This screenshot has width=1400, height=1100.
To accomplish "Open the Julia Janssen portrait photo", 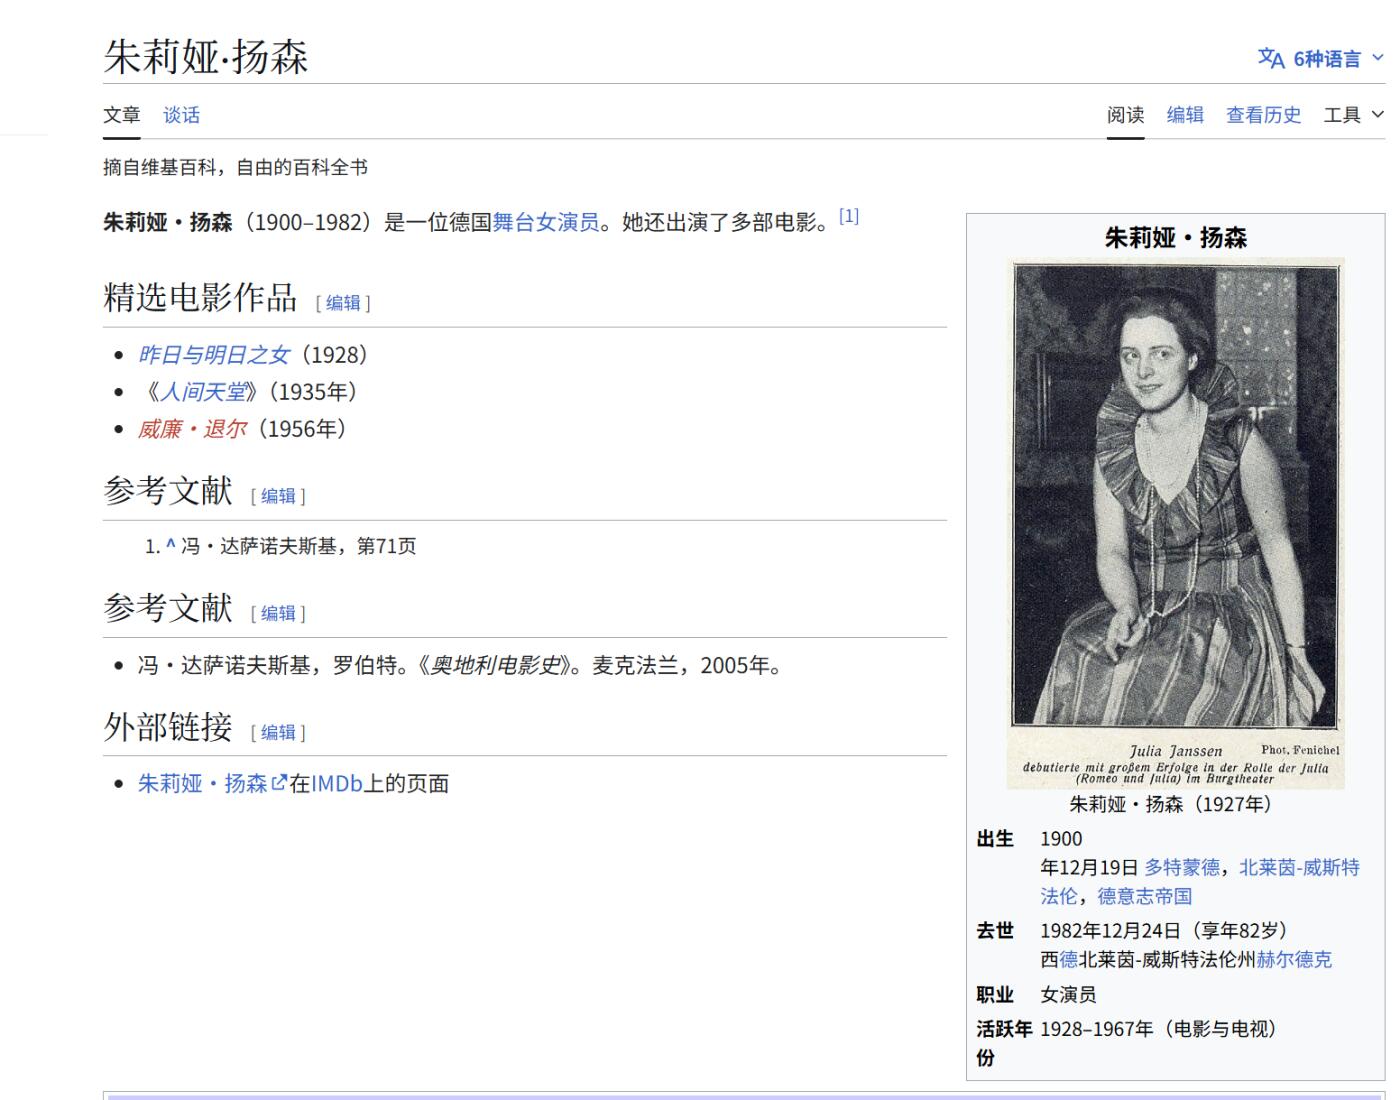I will click(x=1175, y=495).
